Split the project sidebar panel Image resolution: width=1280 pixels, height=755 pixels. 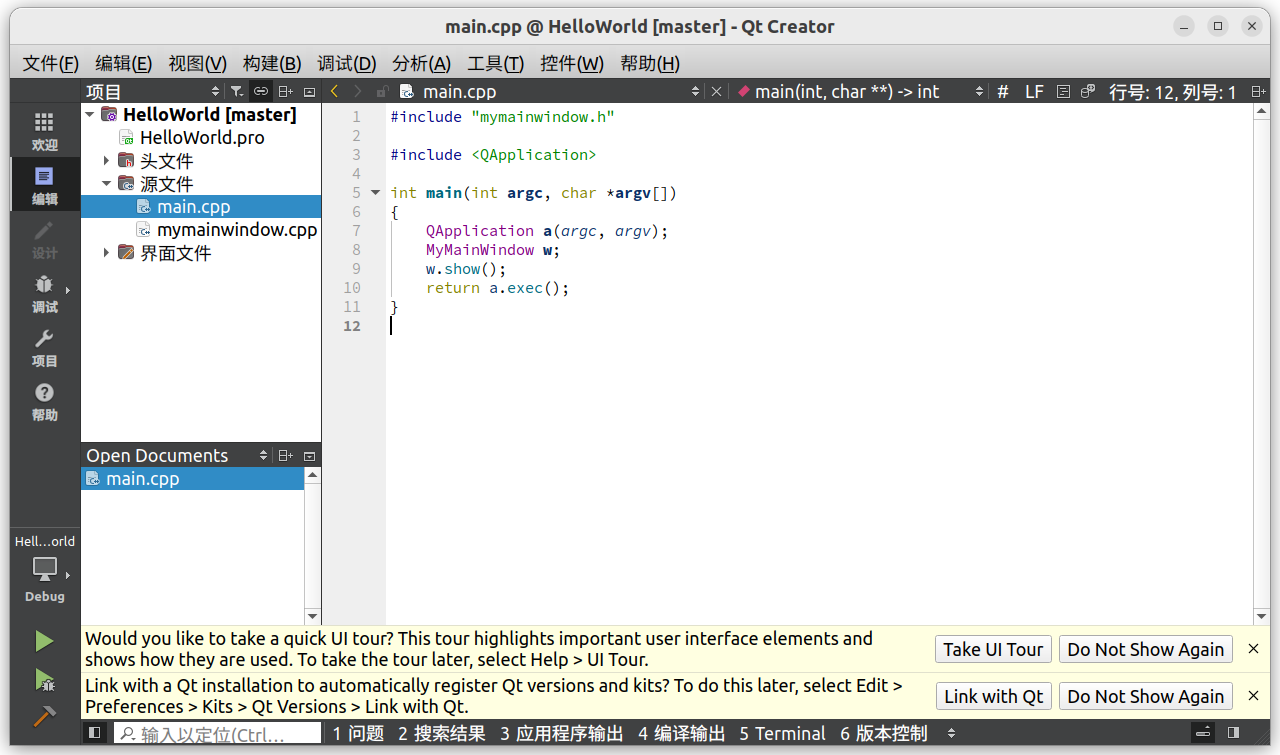point(285,91)
